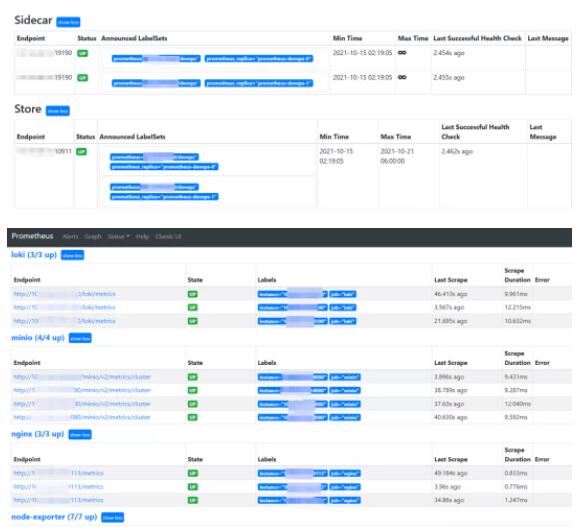Click job="loki" label in row 46.413s ago
Screen dimensions: 586x530
point(343,295)
